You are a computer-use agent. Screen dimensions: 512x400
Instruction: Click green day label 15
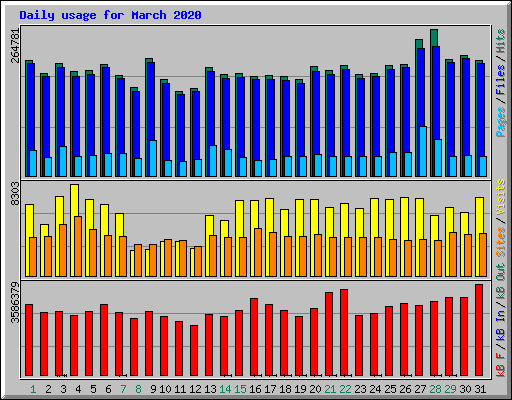[x=240, y=389]
